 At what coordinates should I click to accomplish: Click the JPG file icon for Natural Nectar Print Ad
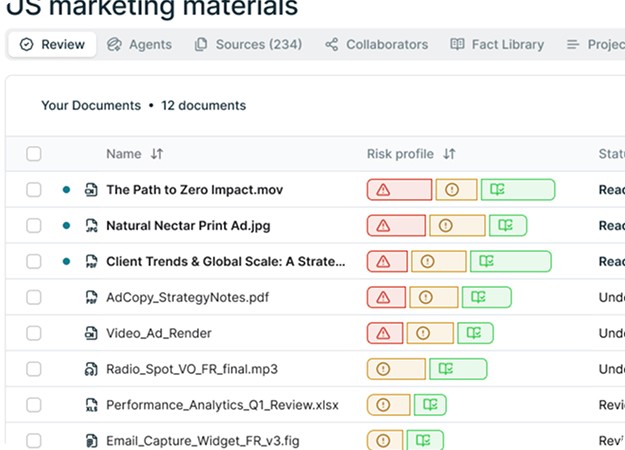[91, 226]
